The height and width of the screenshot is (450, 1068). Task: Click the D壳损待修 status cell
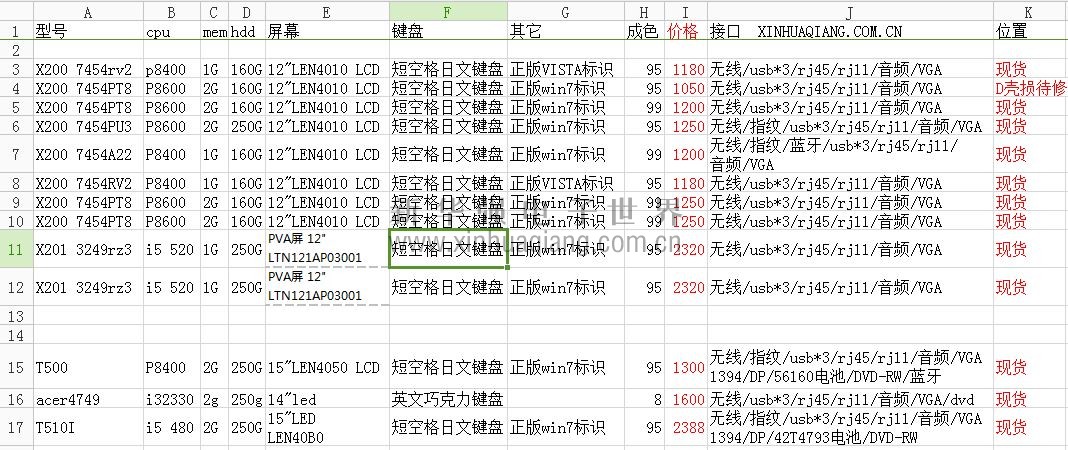[1030, 88]
